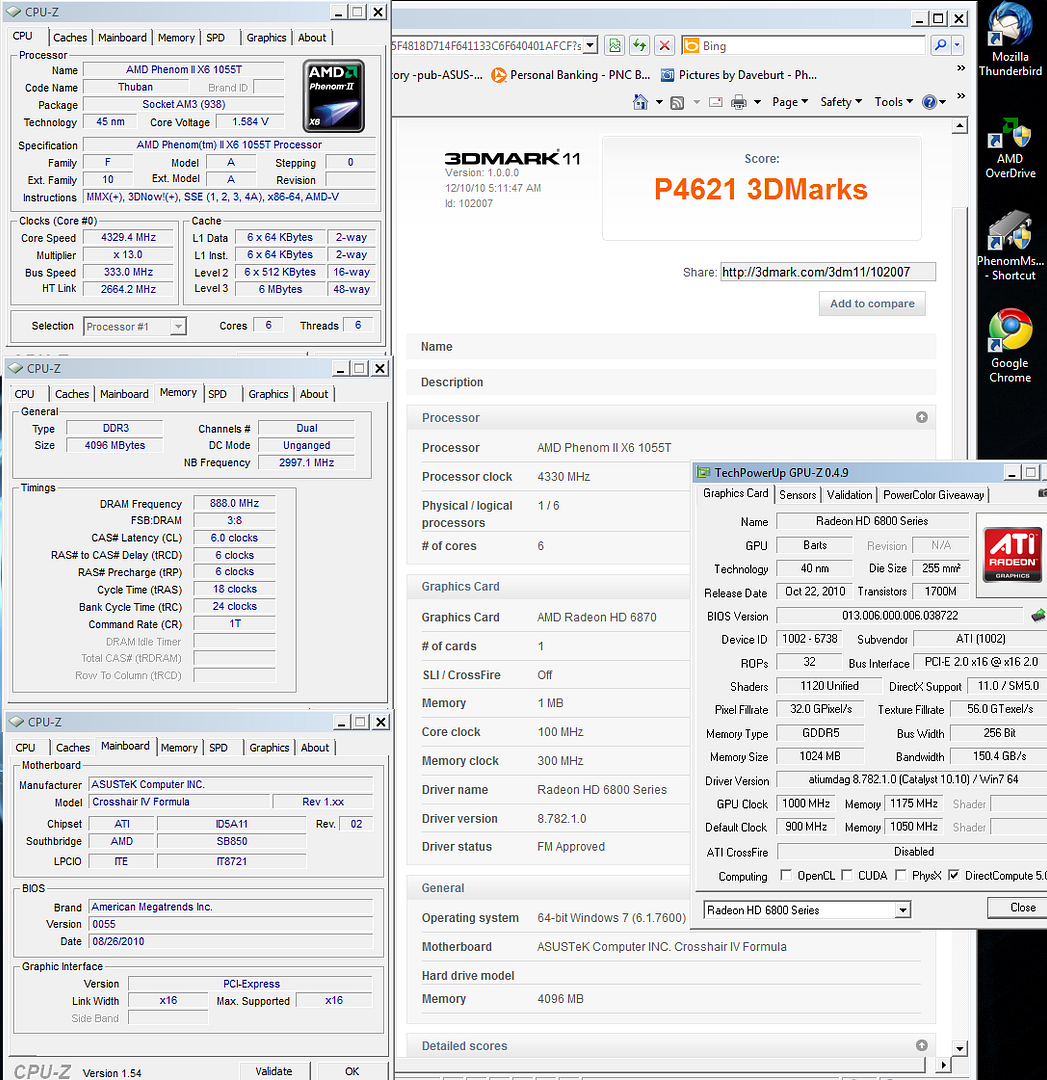This screenshot has width=1047, height=1080.
Task: Click the CPU-Z icon in the top CPU-Z title bar
Action: click(x=14, y=12)
